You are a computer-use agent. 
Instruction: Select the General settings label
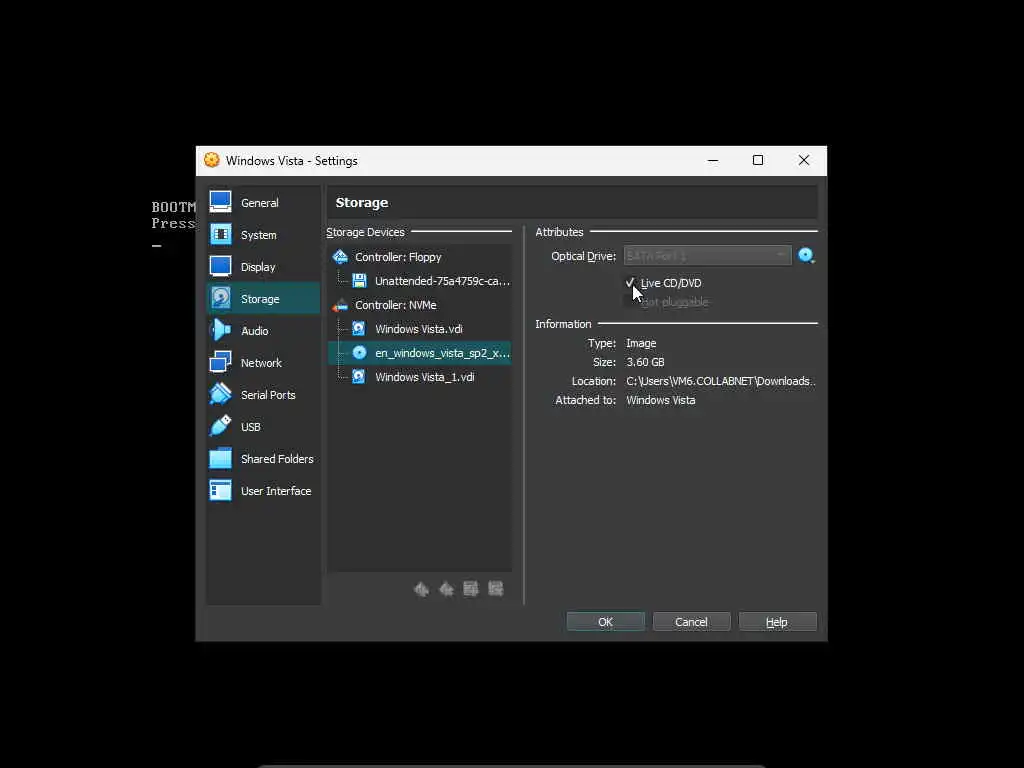[259, 203]
